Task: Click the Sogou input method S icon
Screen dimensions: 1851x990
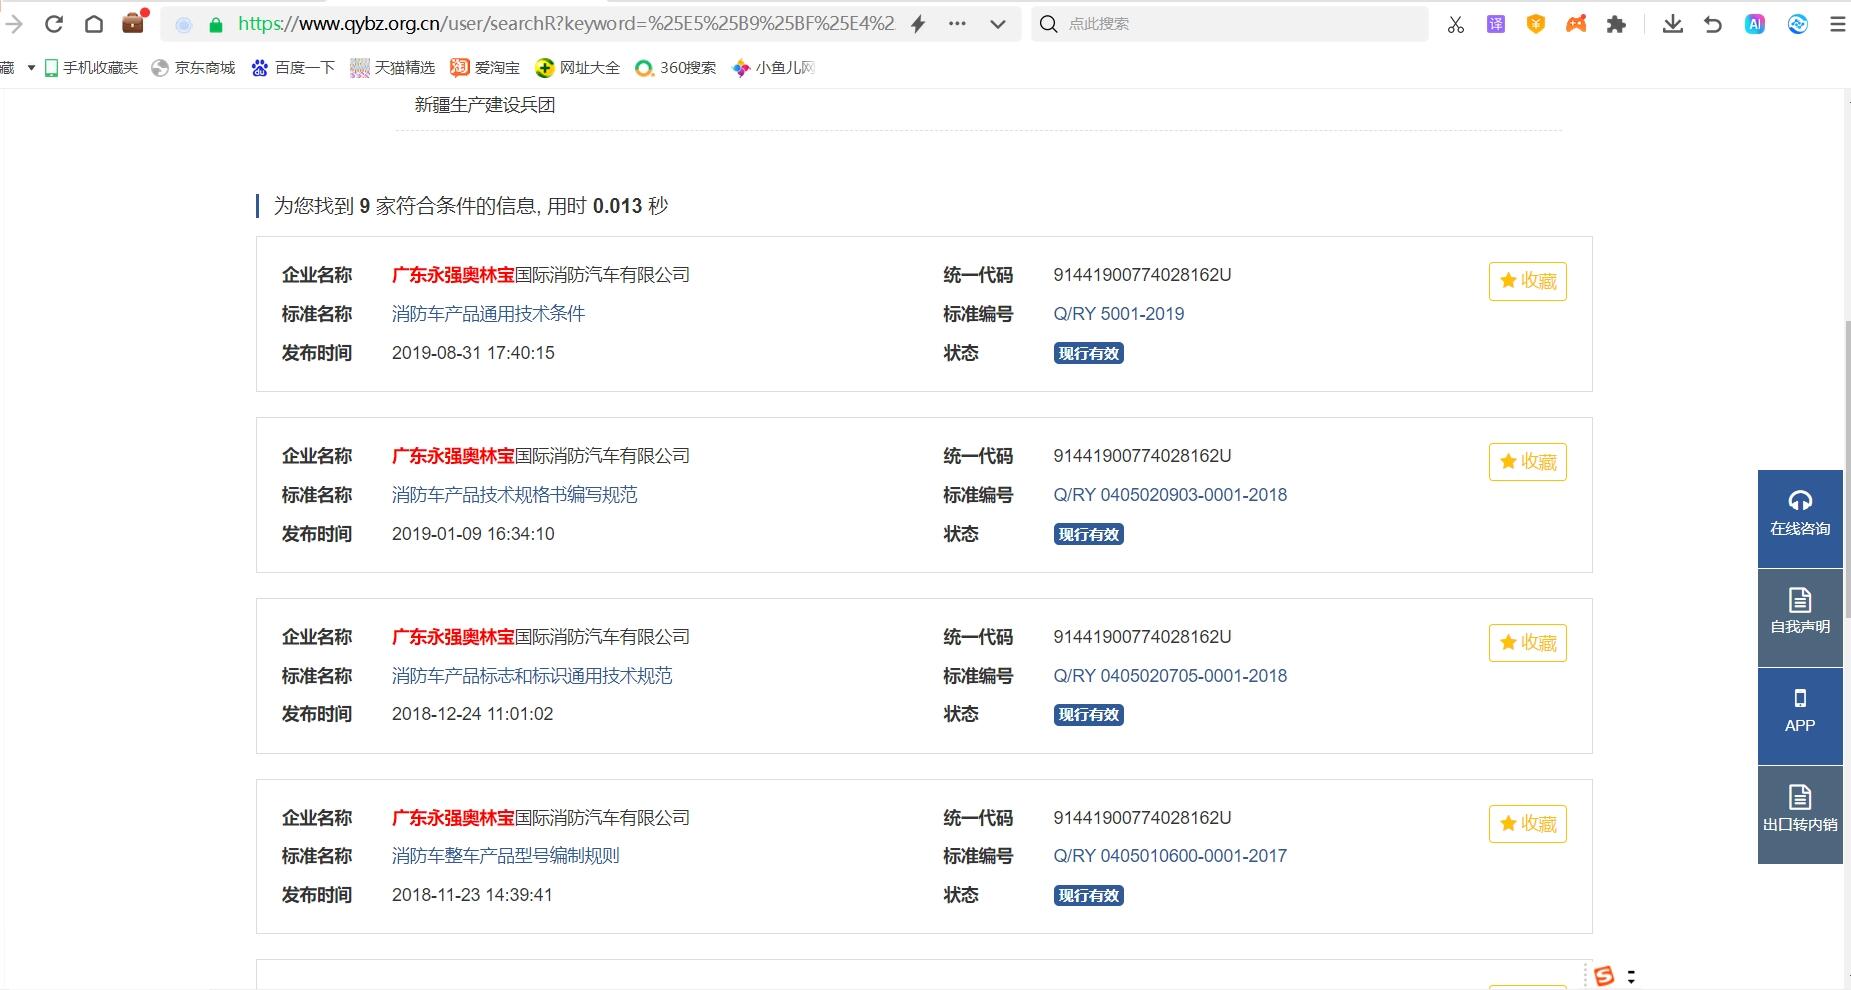Action: click(1604, 976)
